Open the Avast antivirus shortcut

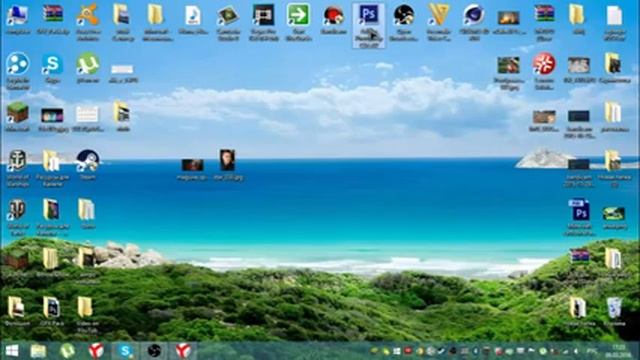click(88, 22)
